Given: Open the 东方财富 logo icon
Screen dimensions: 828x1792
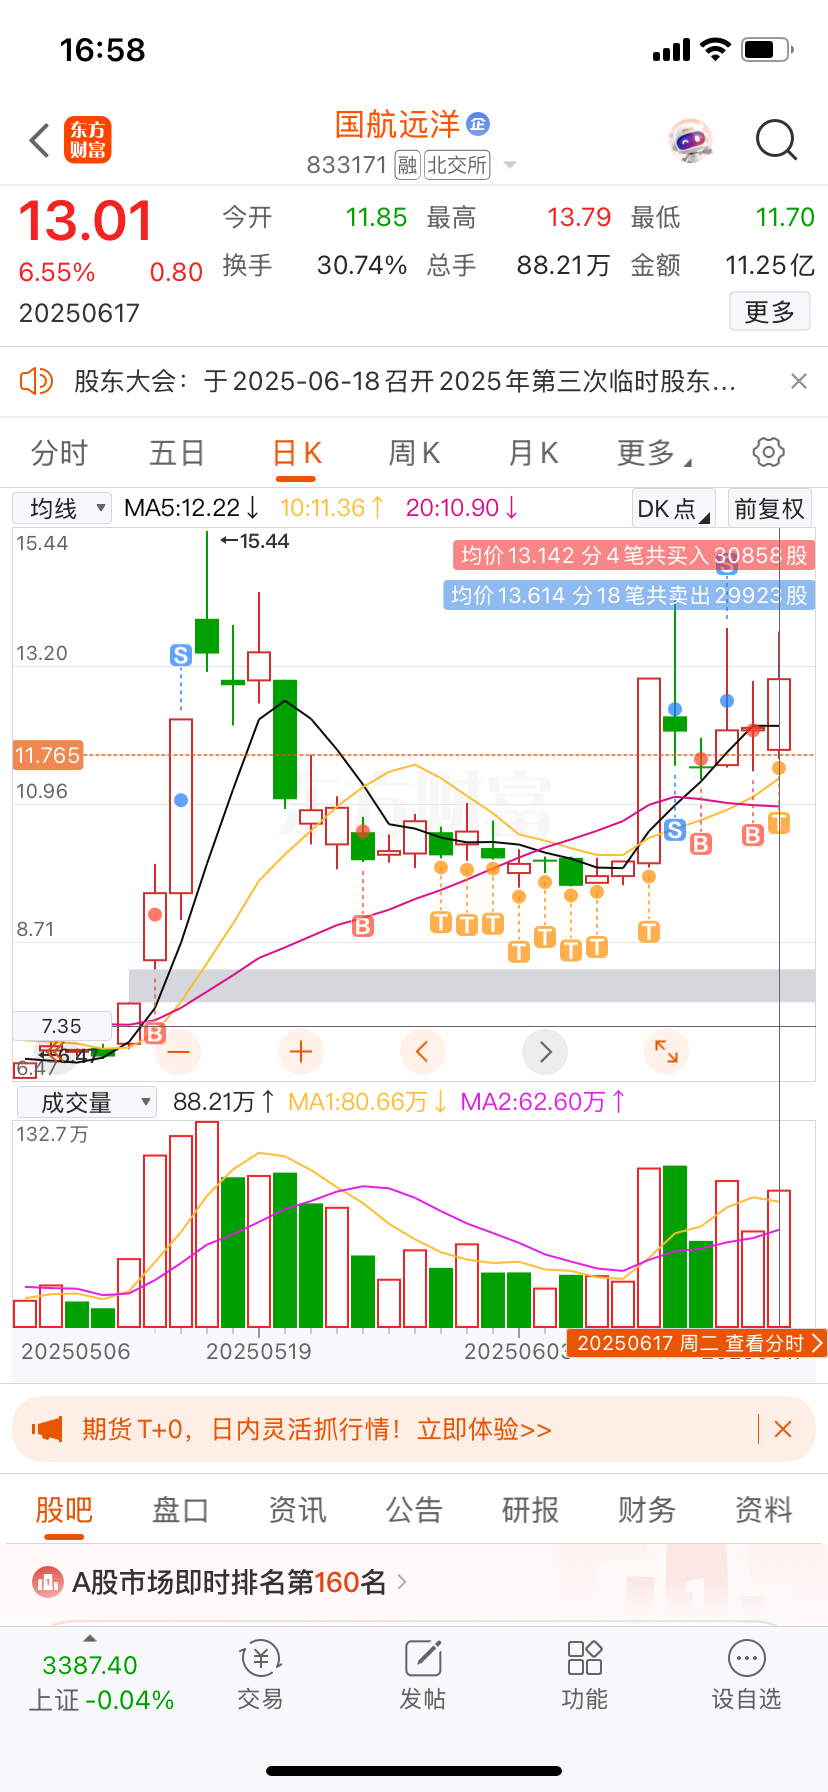Looking at the screenshot, I should (x=88, y=140).
